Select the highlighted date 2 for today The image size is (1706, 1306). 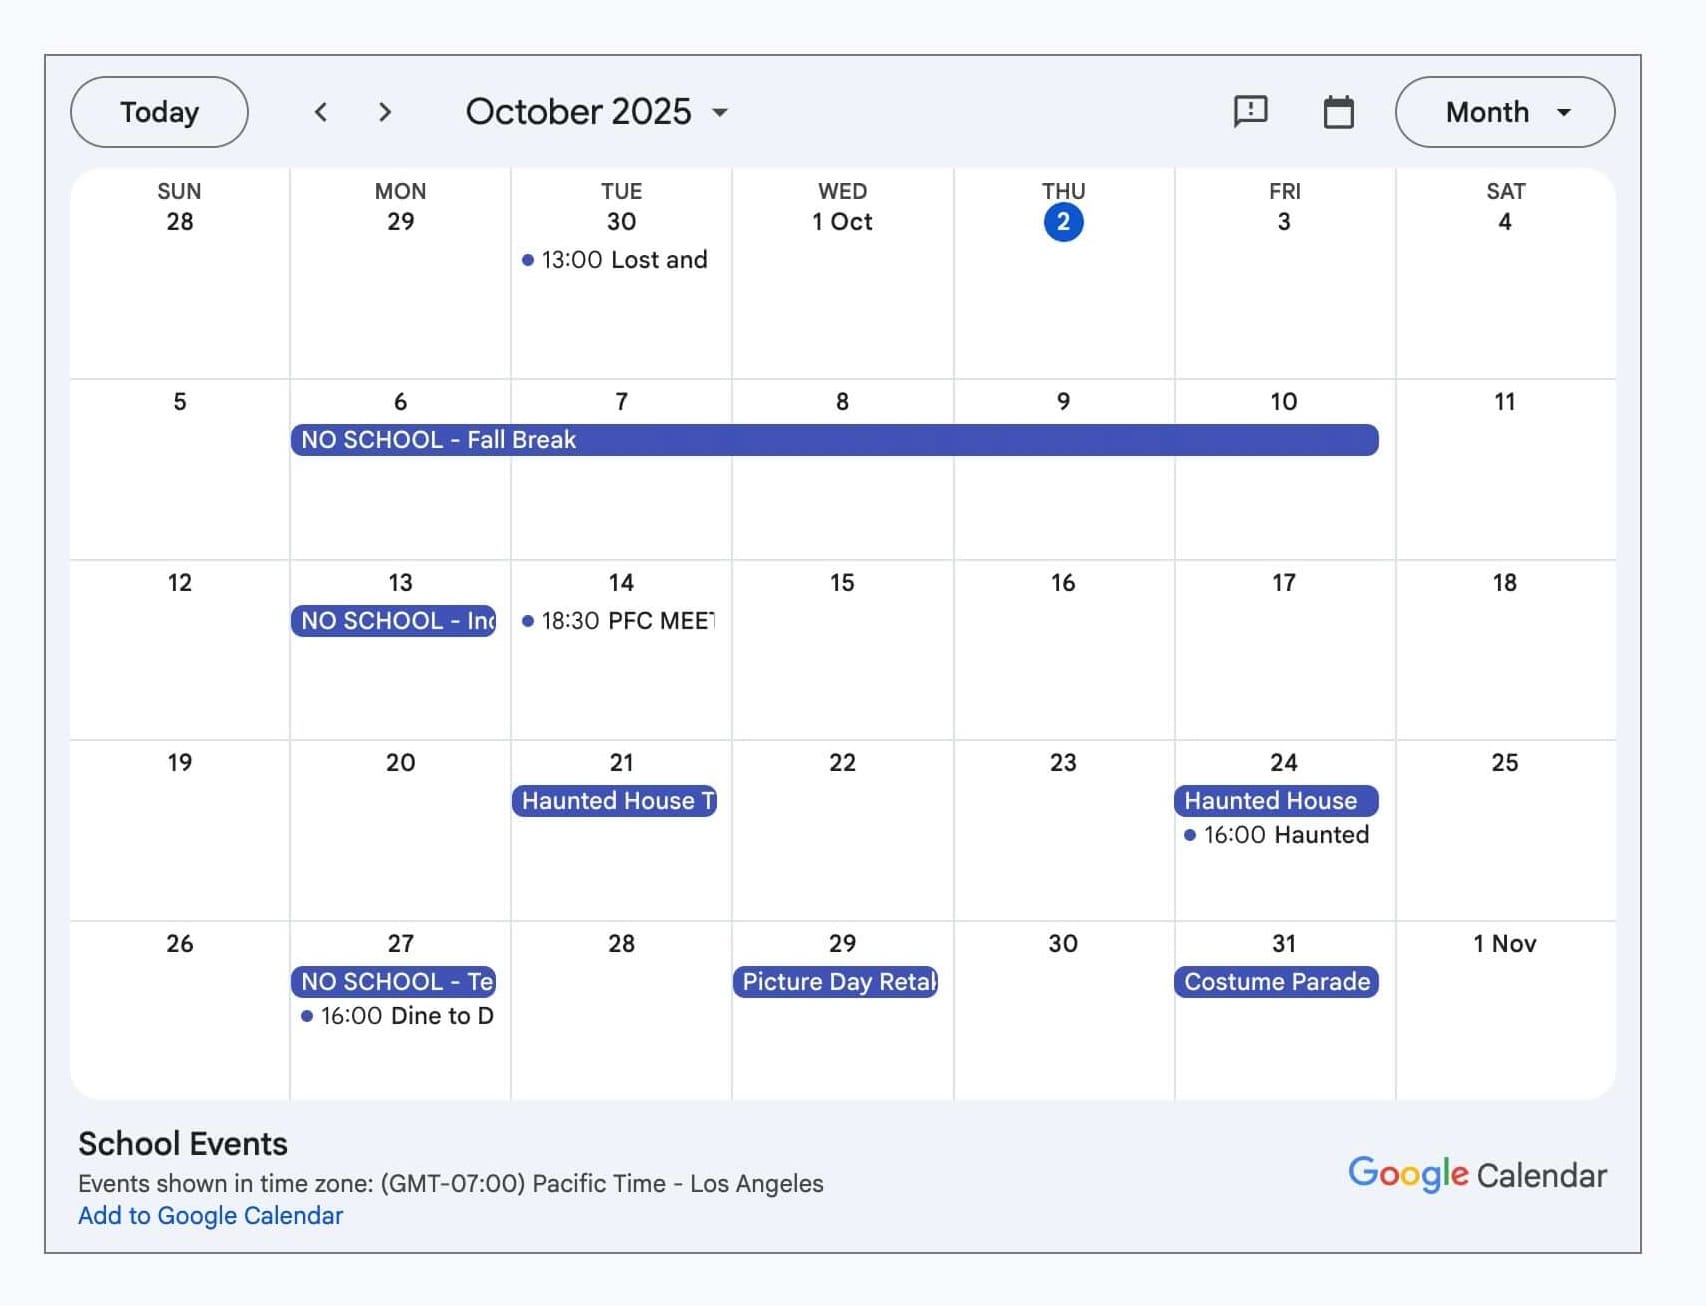click(x=1063, y=222)
